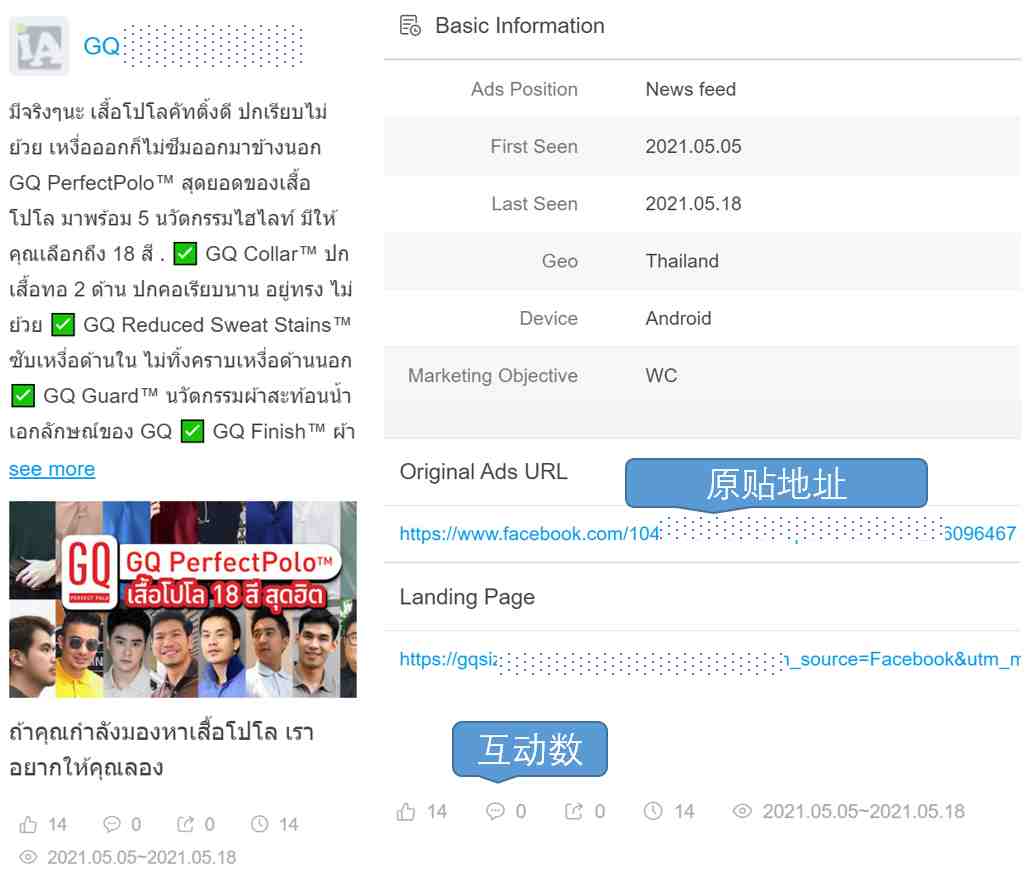Click the comment icon in the details panel
Viewport: 1029px width, 878px height.
click(x=495, y=811)
